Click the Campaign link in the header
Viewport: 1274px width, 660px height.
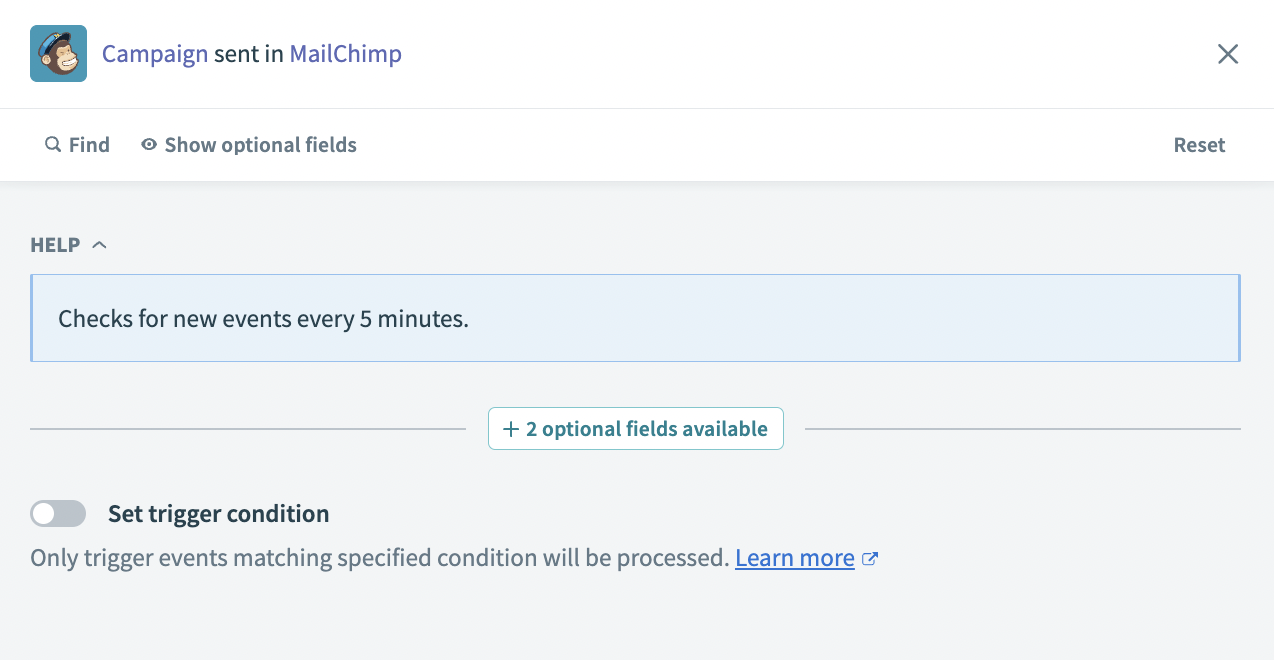click(x=155, y=54)
